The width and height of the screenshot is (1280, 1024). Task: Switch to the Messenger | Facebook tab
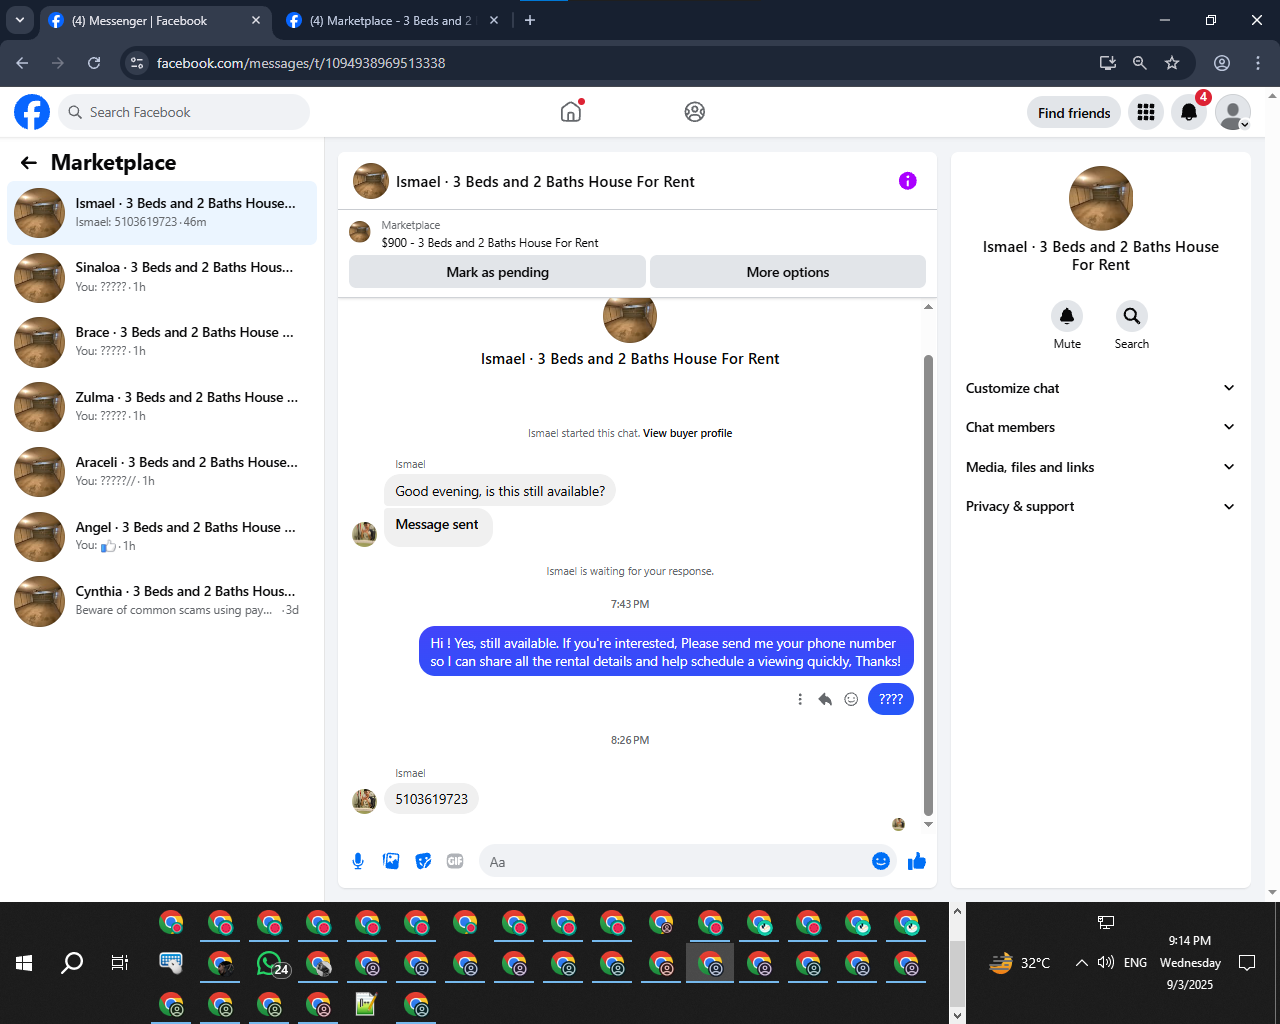tap(156, 21)
